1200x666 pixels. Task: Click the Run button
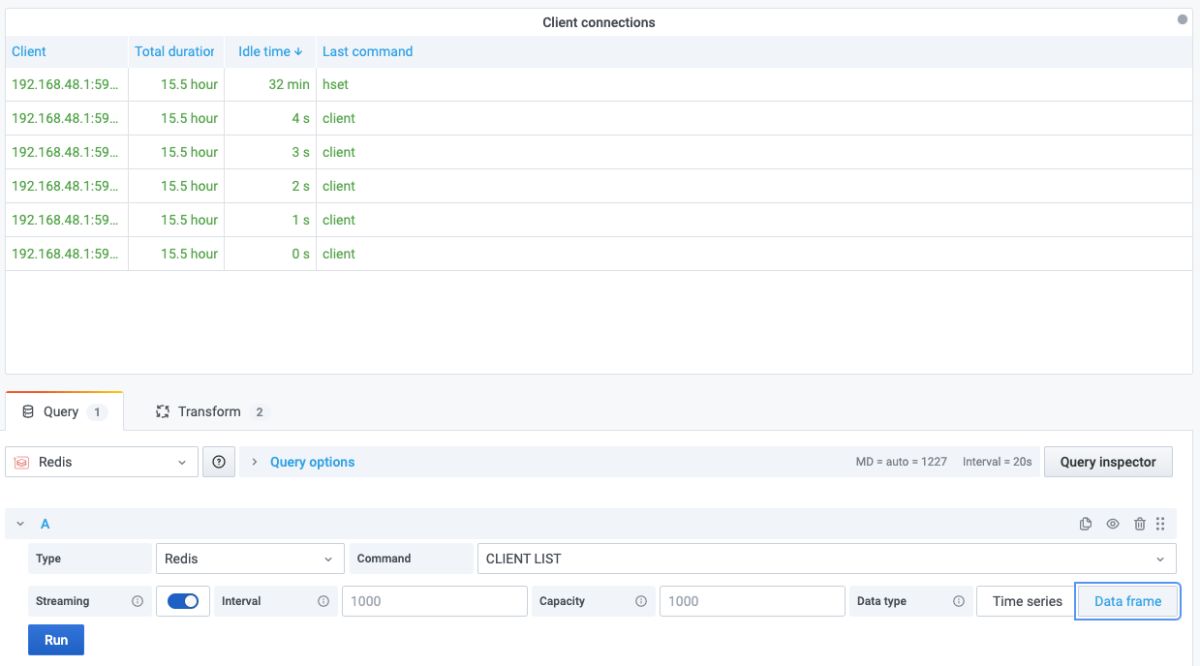[x=55, y=639]
